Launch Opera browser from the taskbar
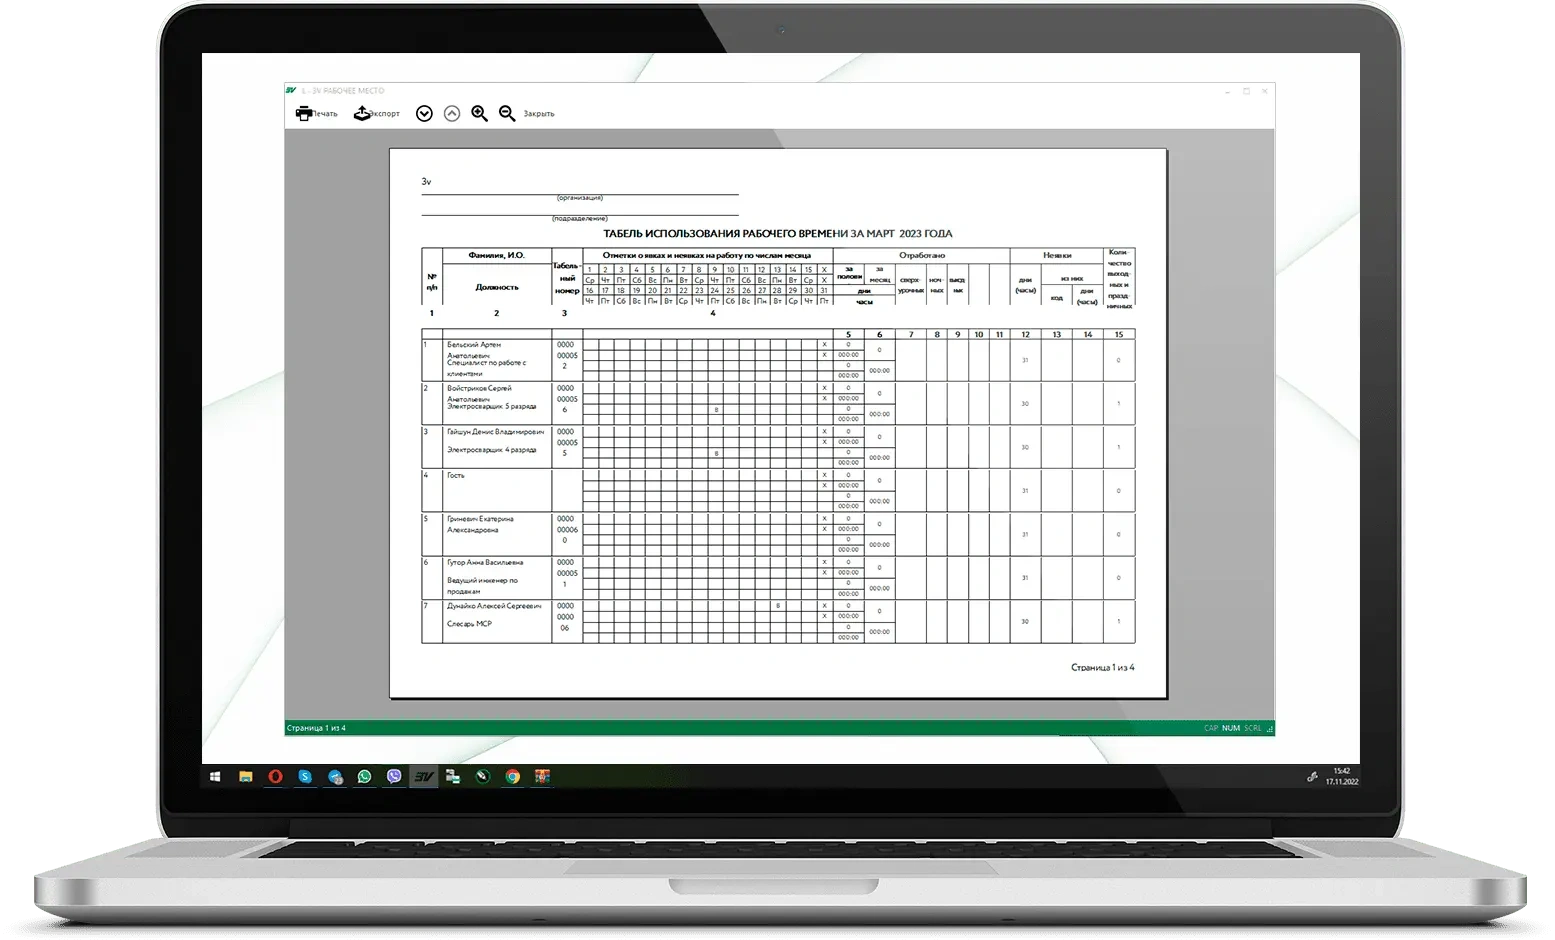 click(x=275, y=776)
